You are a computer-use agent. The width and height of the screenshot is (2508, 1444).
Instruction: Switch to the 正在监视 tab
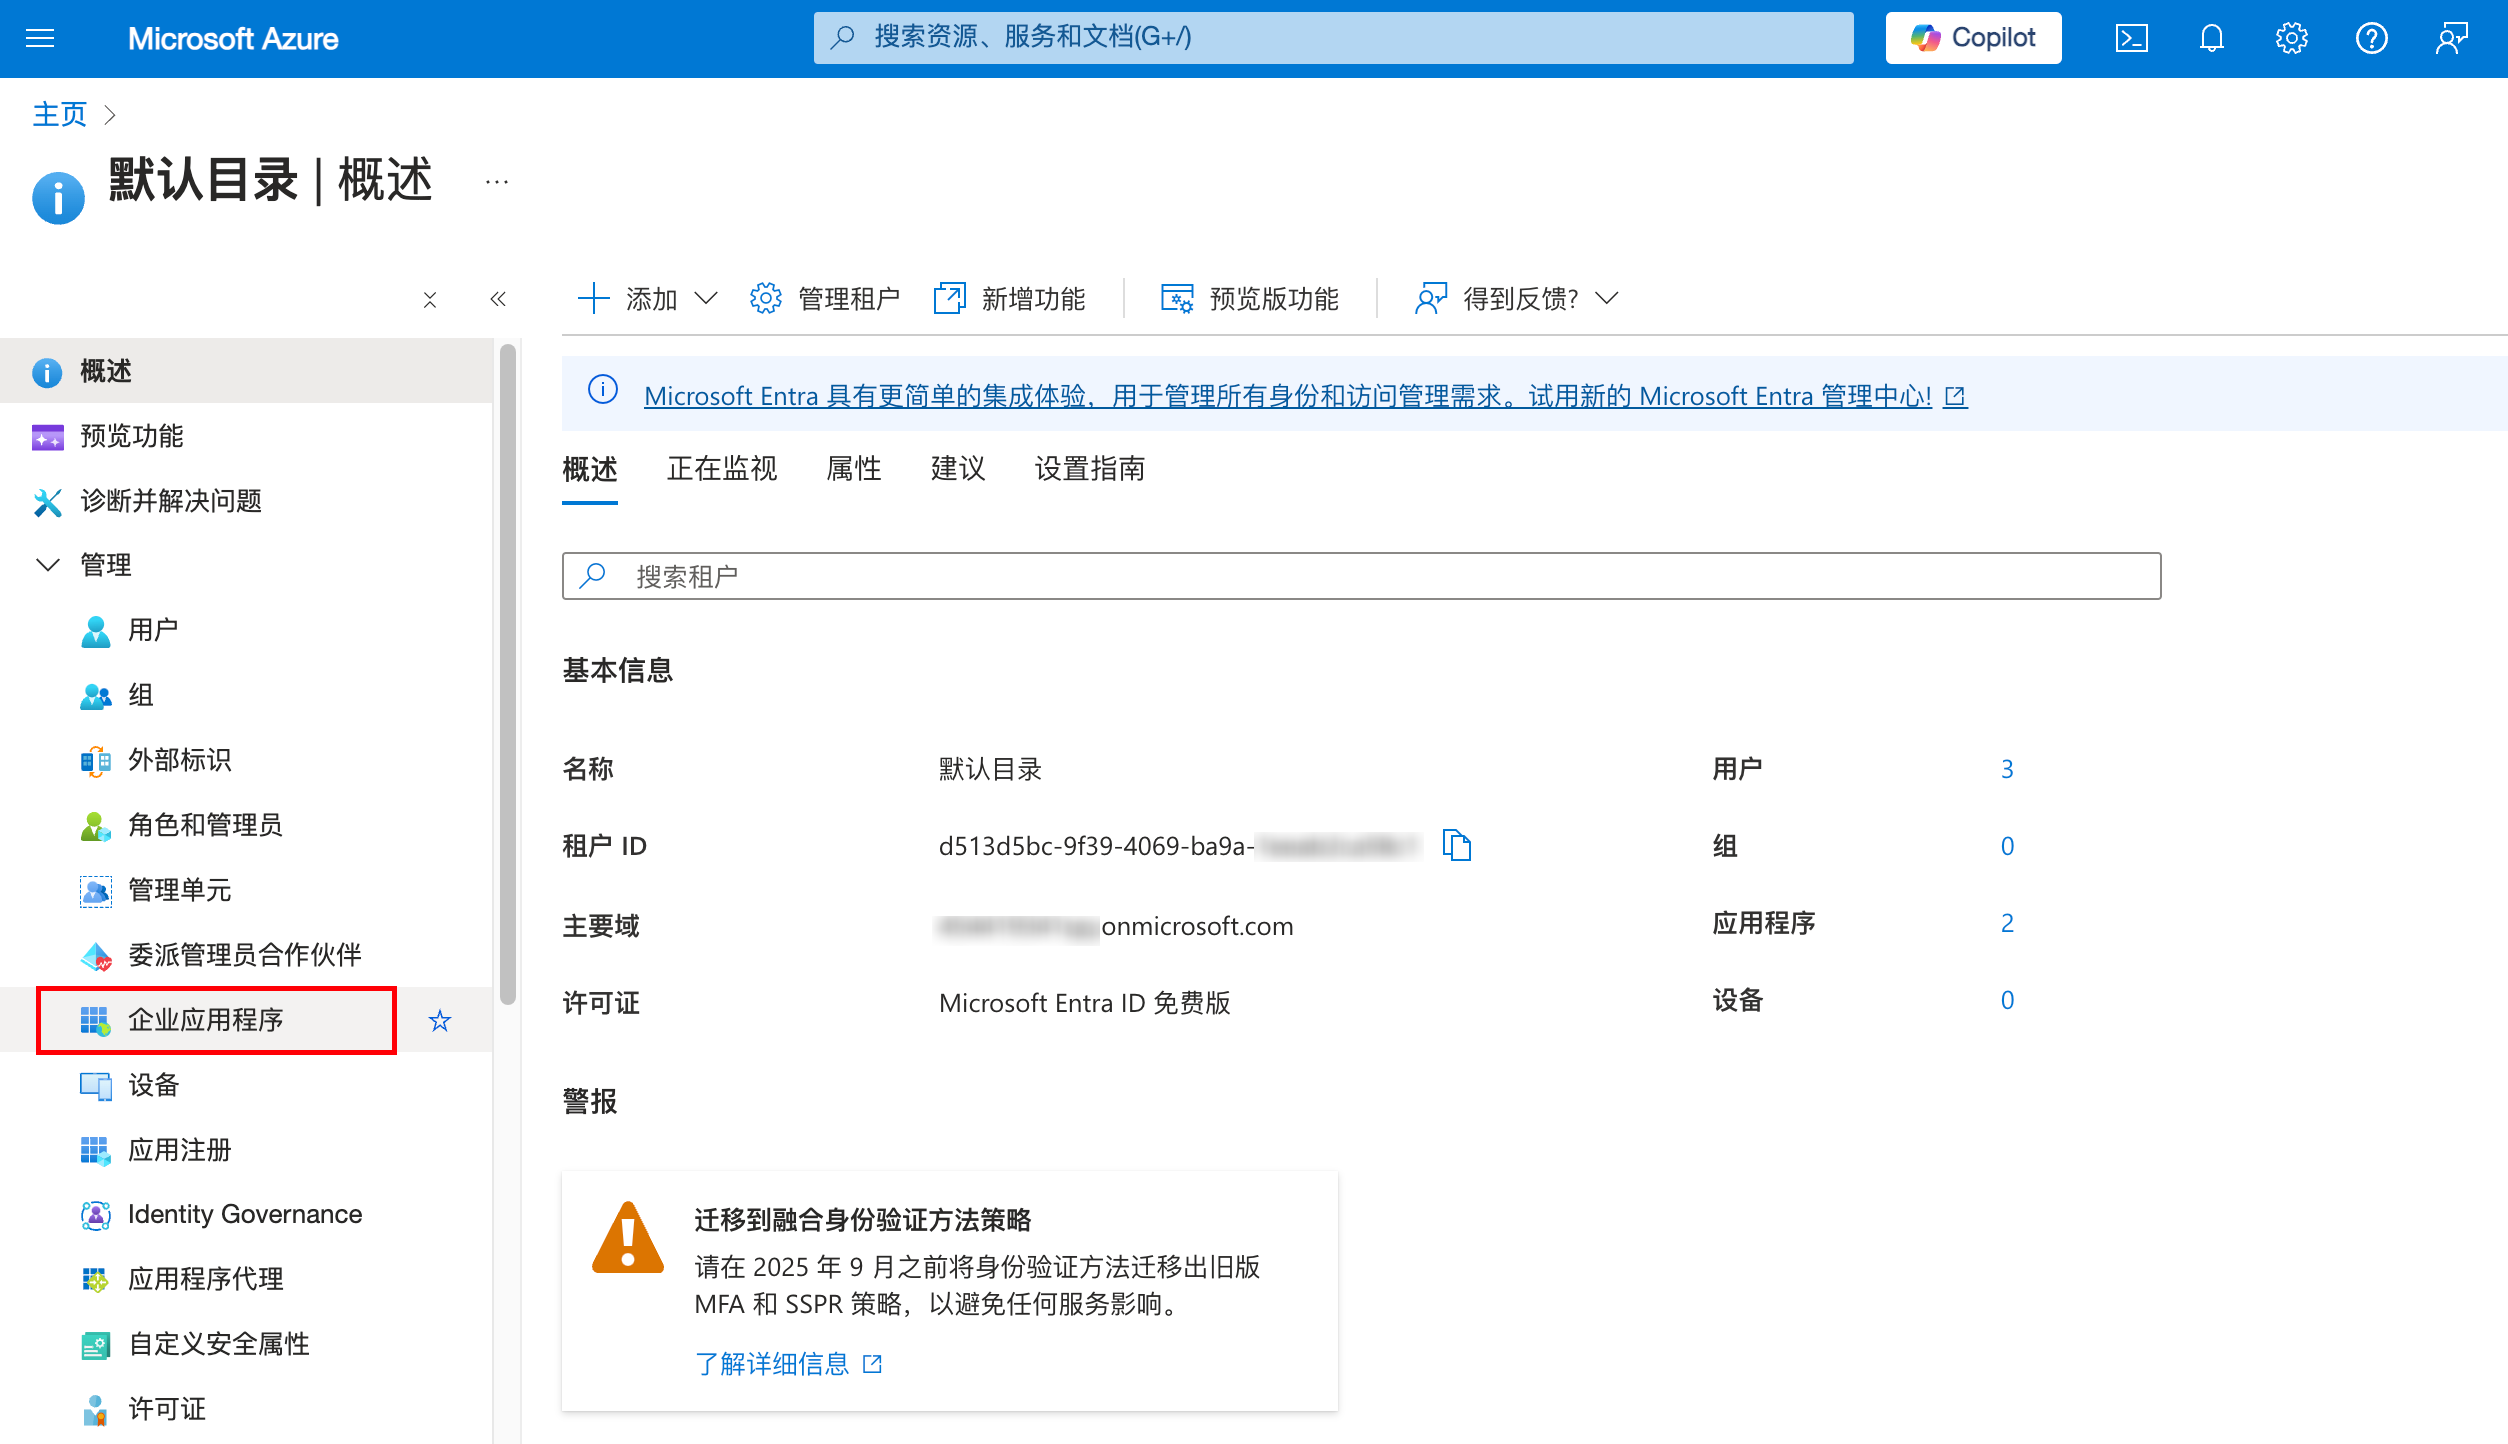[x=721, y=469]
